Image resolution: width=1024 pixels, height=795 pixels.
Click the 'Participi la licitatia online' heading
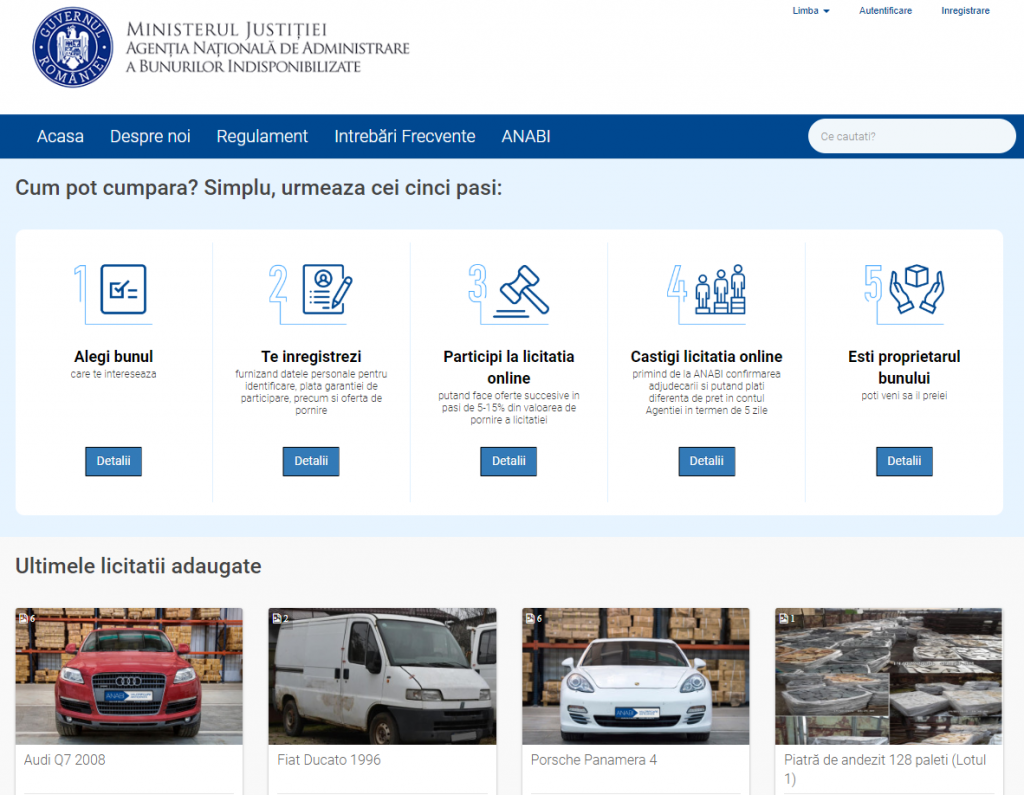point(509,367)
